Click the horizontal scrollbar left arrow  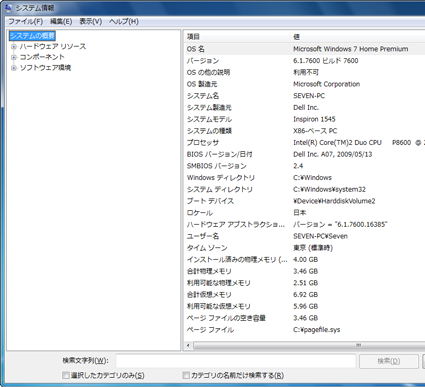(x=188, y=345)
